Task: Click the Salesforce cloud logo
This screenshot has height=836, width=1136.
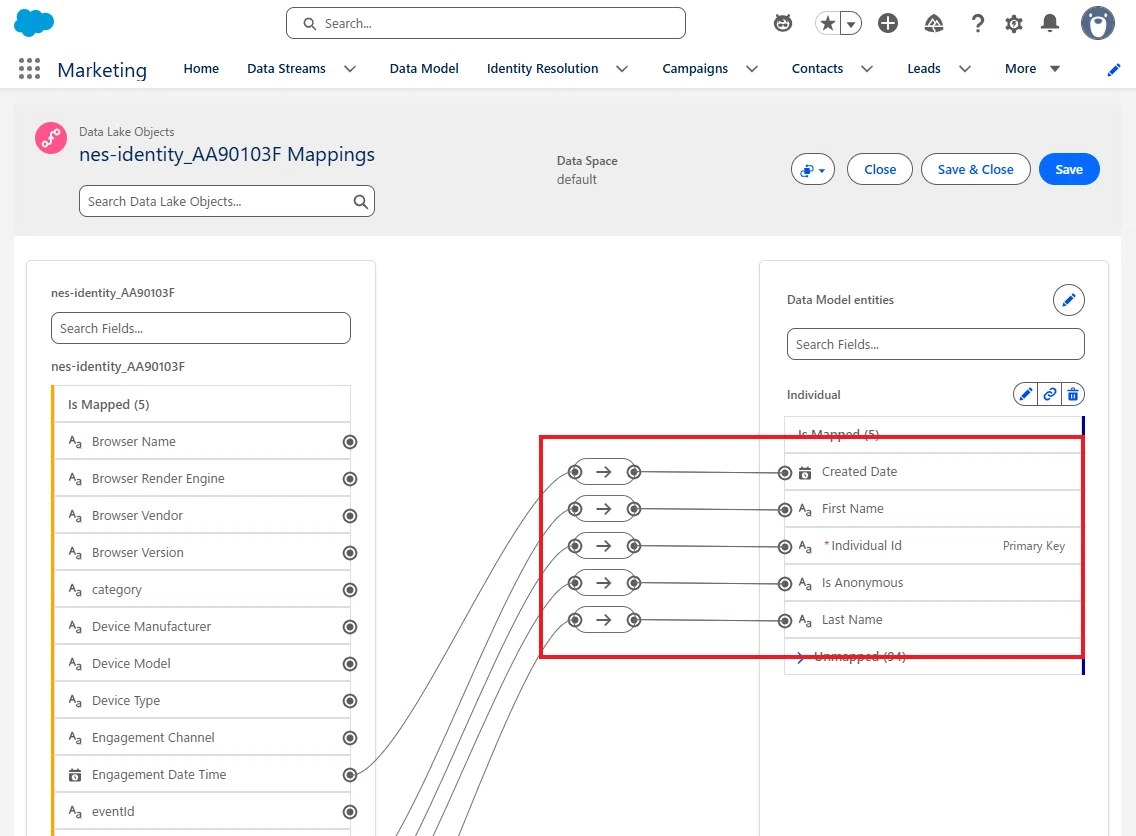Action: pos(34,23)
